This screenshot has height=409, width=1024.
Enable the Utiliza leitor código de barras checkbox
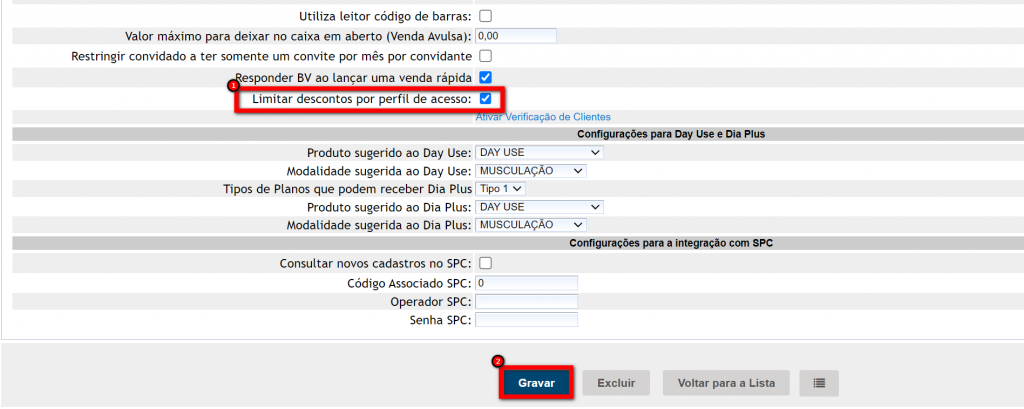point(485,16)
